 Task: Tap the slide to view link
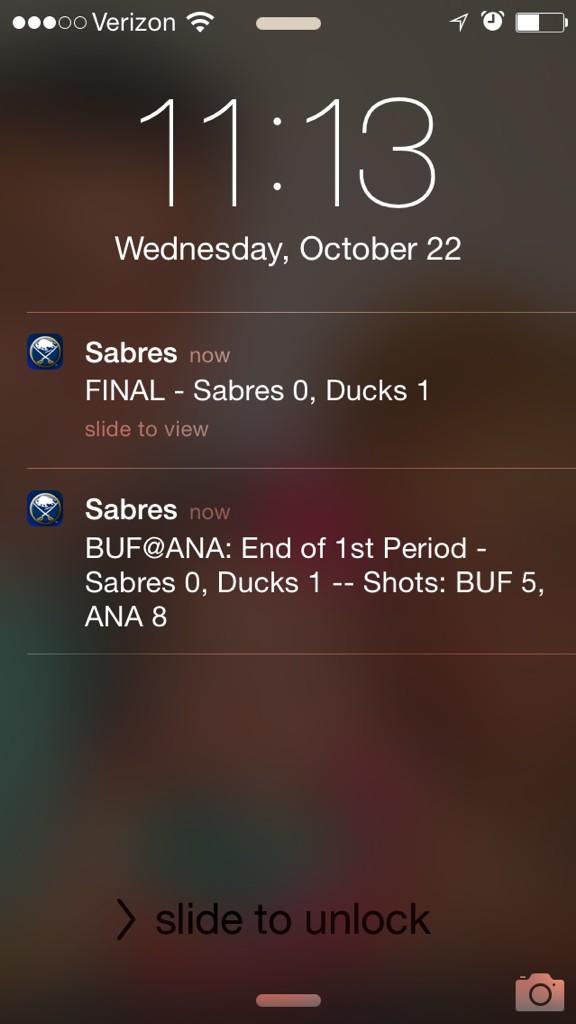(146, 429)
